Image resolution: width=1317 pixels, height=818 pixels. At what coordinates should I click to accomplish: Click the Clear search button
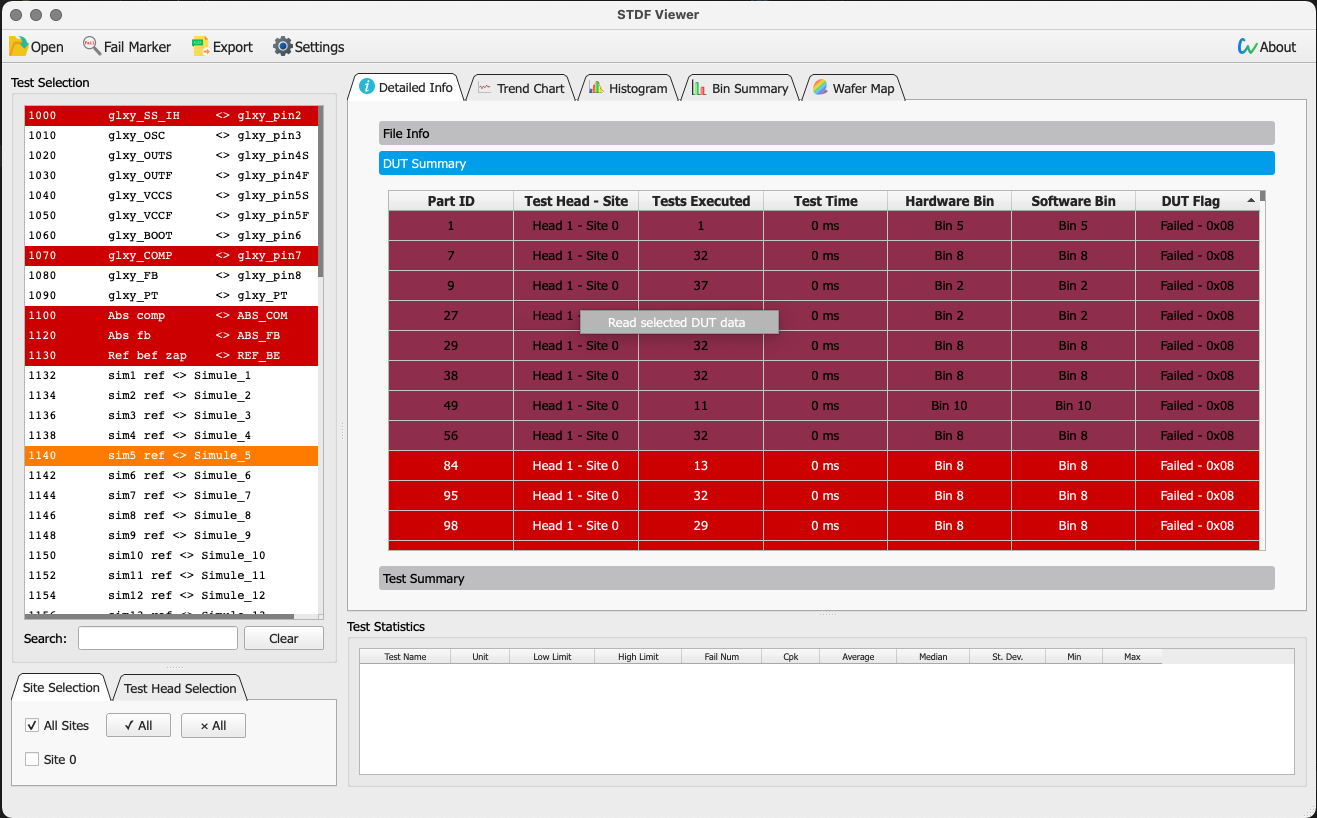point(283,638)
